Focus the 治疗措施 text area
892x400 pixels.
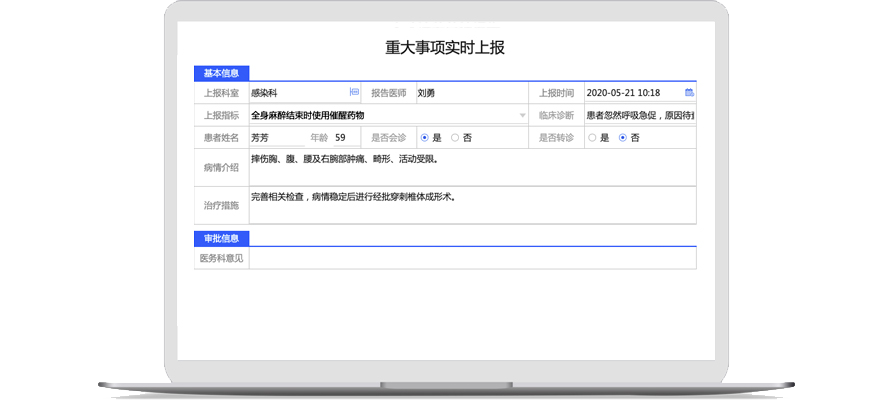point(470,205)
